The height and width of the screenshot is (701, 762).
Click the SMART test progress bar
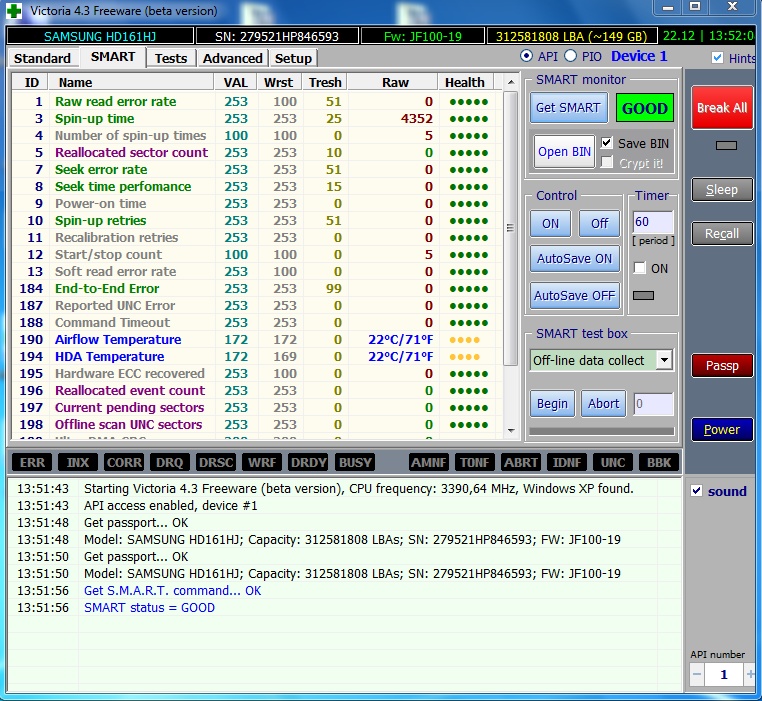pyautogui.click(x=602, y=431)
